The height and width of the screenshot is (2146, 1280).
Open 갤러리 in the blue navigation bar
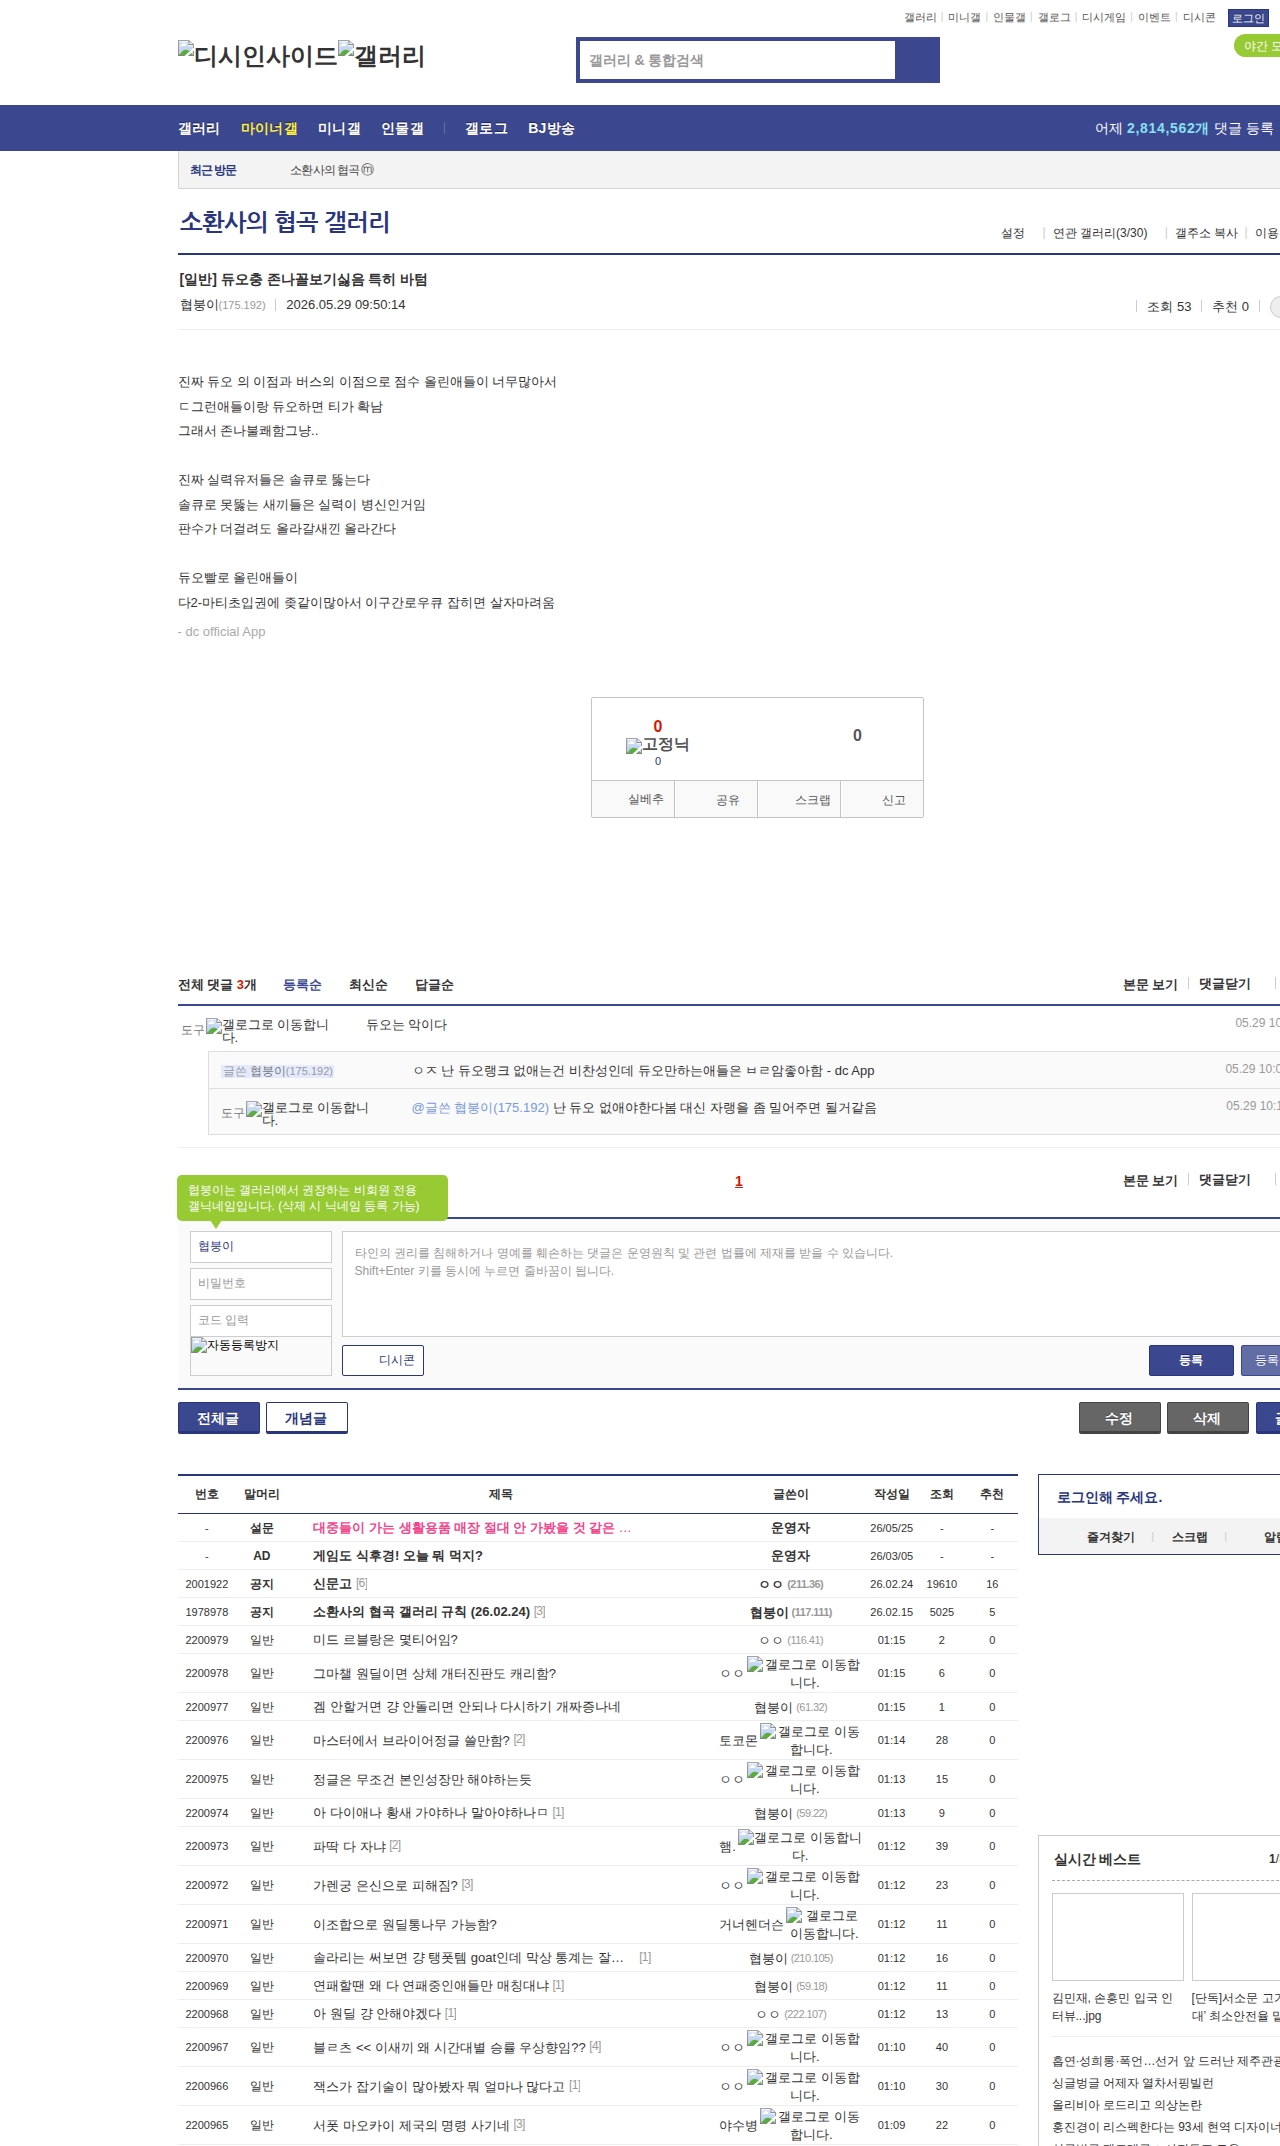pos(199,128)
